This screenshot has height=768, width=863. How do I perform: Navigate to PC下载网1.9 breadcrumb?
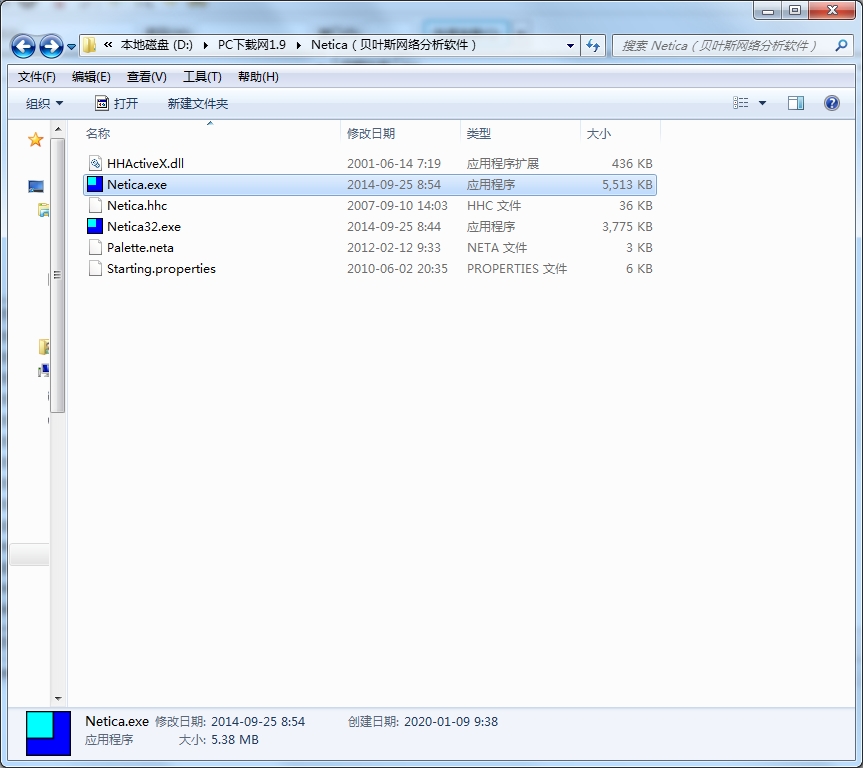(x=252, y=45)
